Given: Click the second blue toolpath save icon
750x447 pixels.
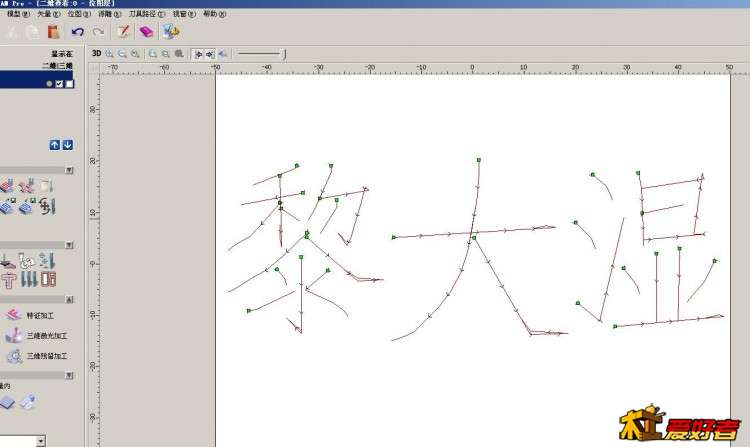Looking at the screenshot, I should click(x=27, y=206).
